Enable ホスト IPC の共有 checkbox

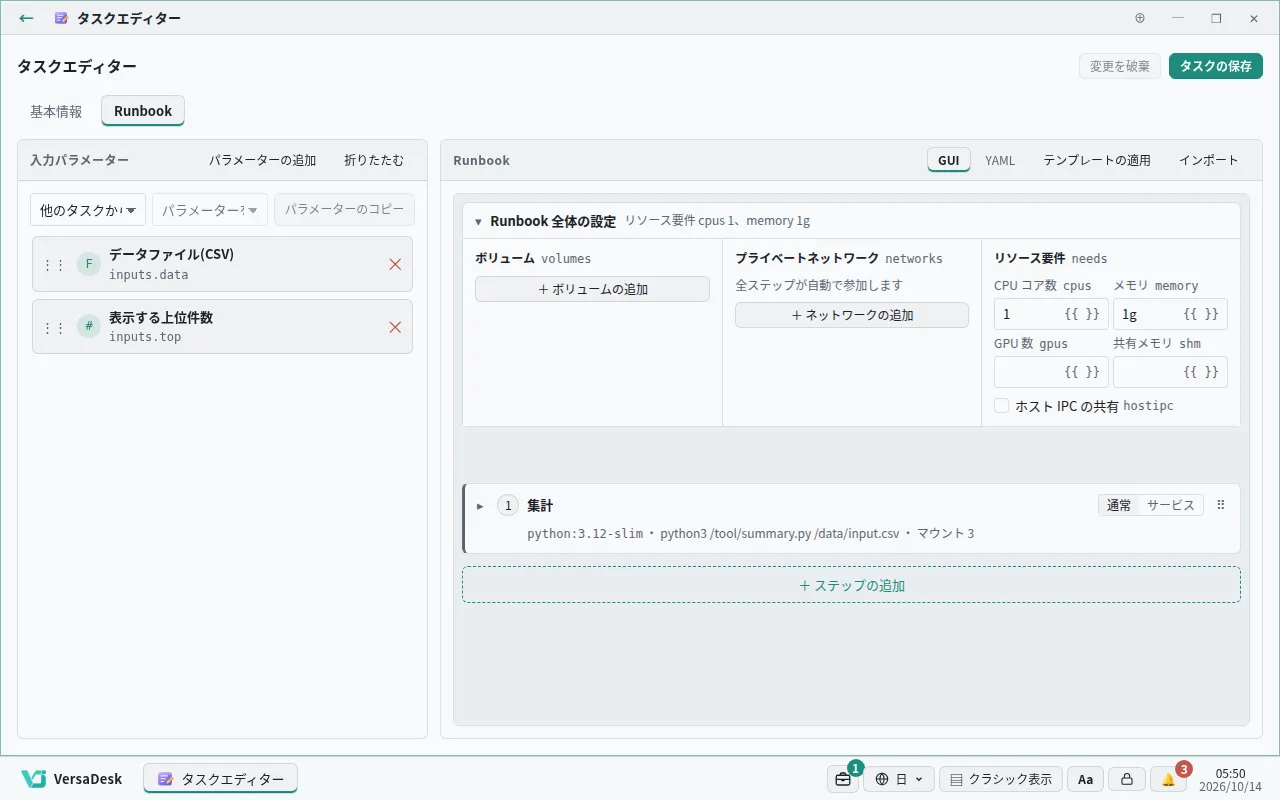1001,406
